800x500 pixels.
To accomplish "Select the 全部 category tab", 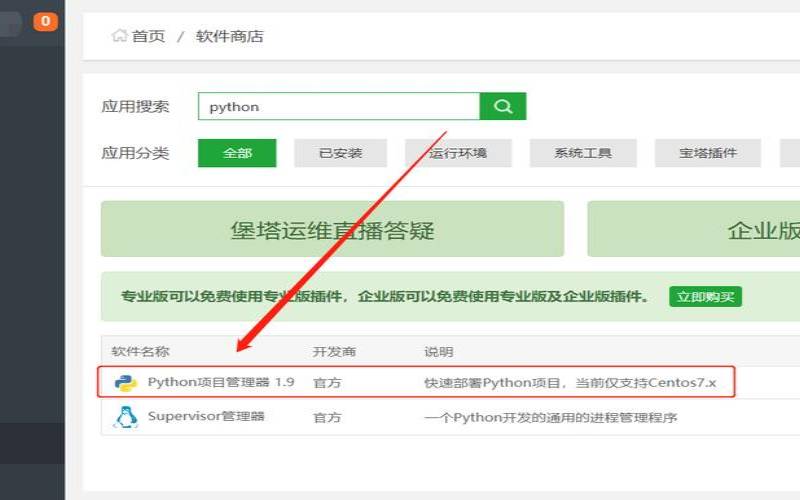I will [237, 153].
